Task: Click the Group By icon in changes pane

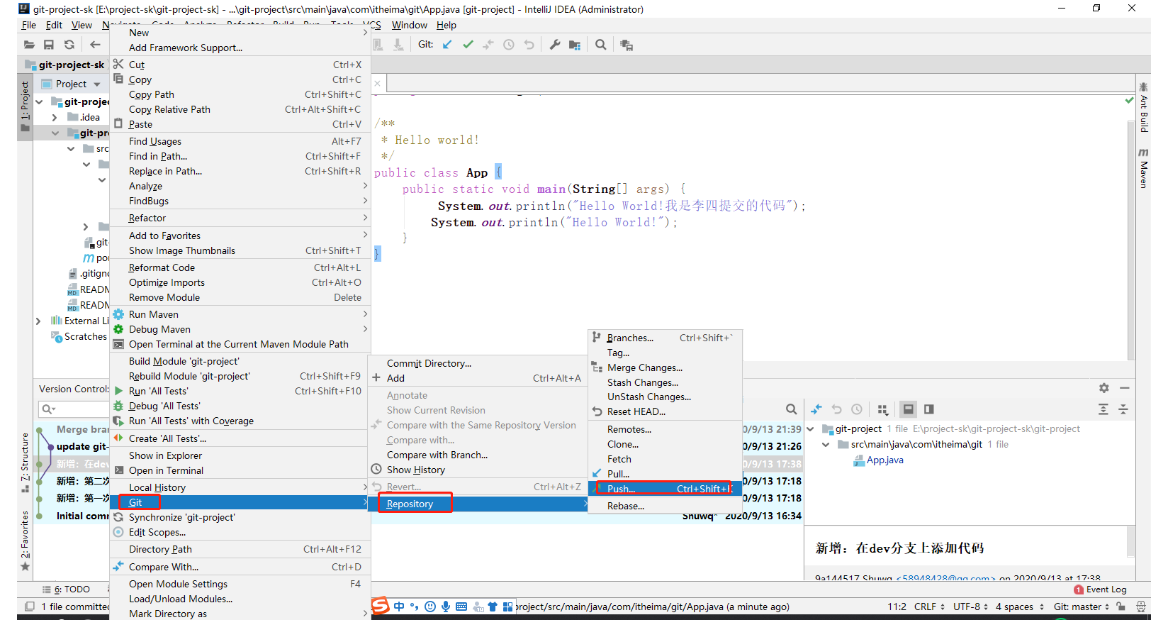Action: [882, 409]
